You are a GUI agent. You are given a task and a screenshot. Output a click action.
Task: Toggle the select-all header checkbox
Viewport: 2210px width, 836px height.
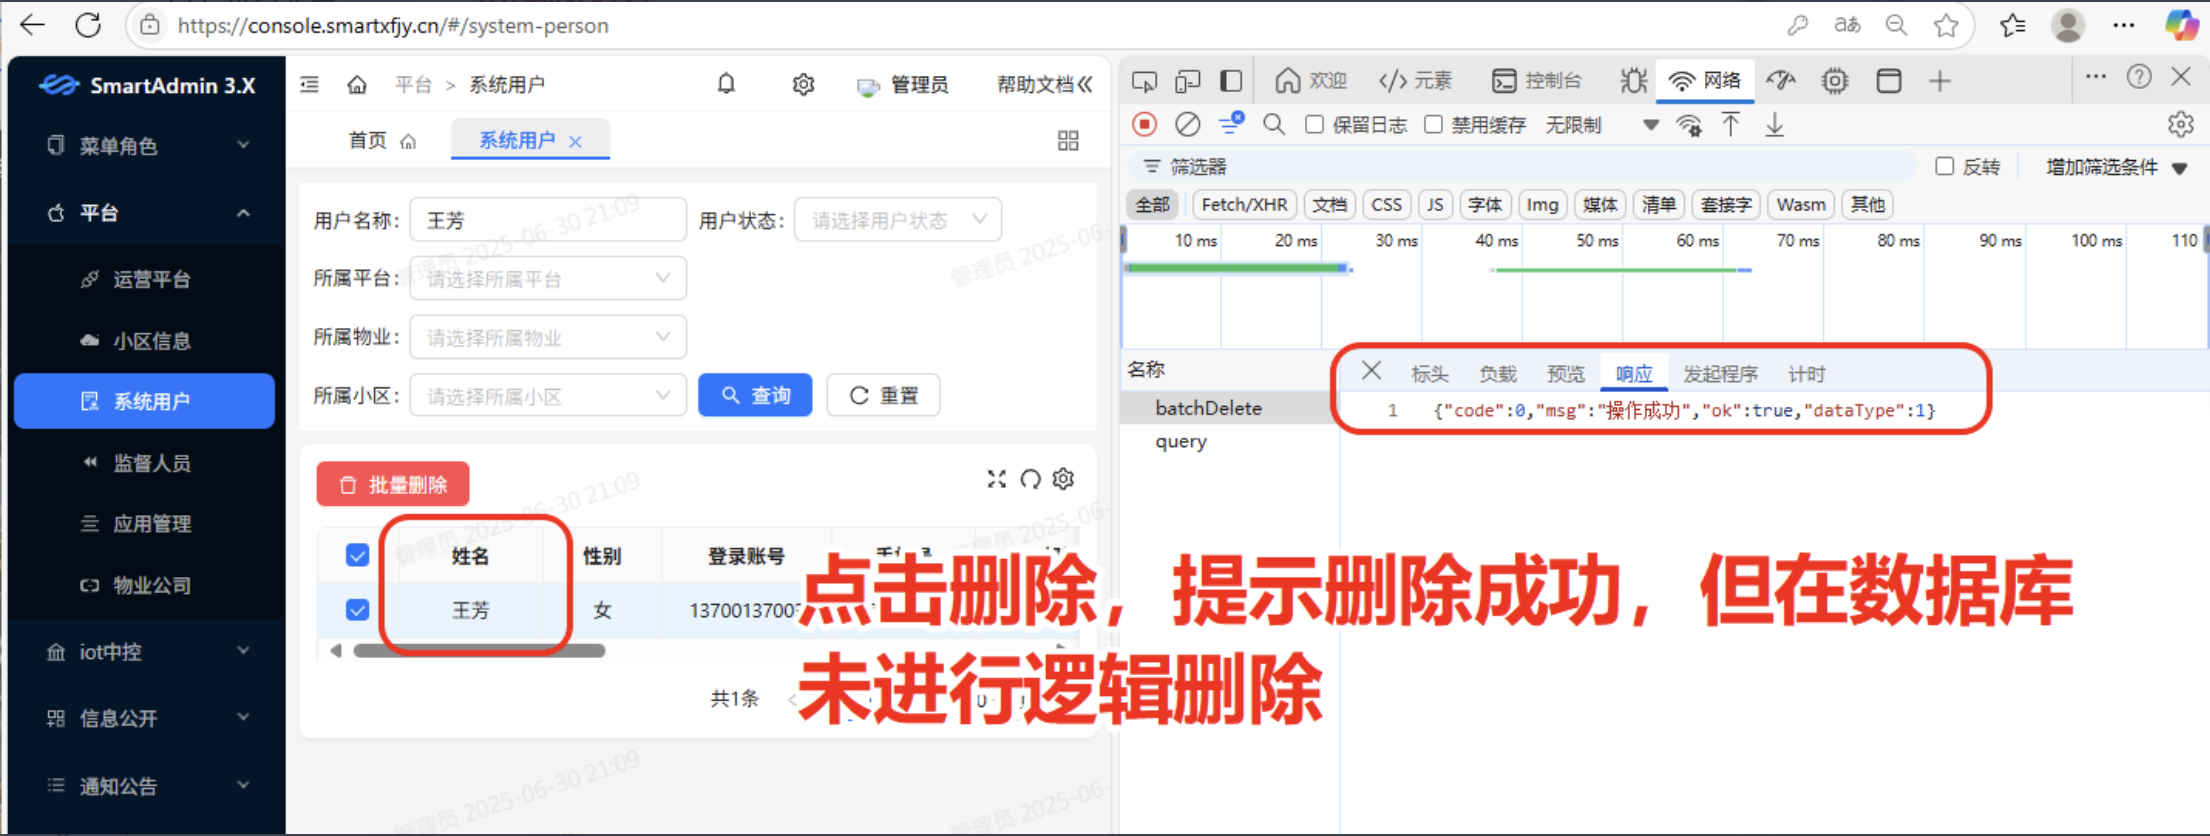pos(357,555)
